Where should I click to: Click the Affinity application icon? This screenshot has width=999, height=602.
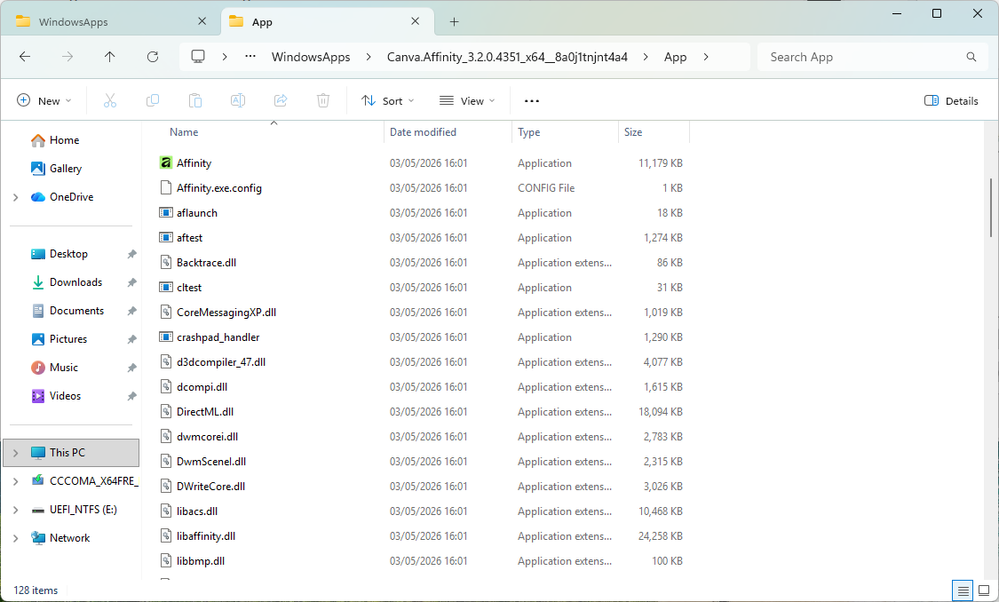click(166, 162)
